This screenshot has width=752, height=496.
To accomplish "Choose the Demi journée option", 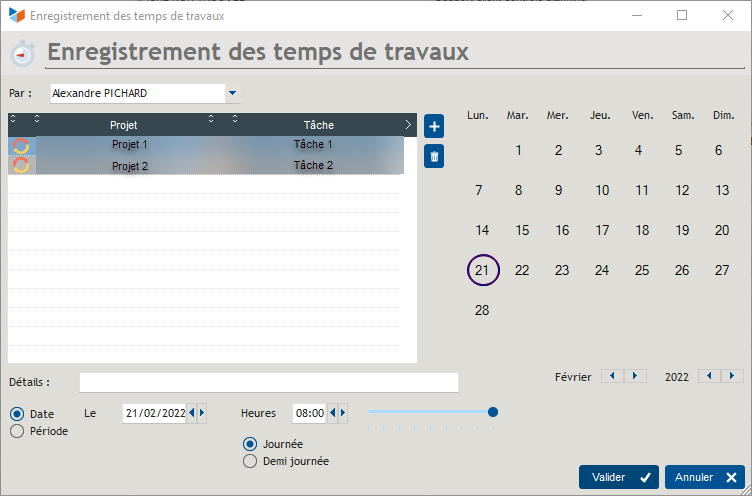I will point(250,461).
